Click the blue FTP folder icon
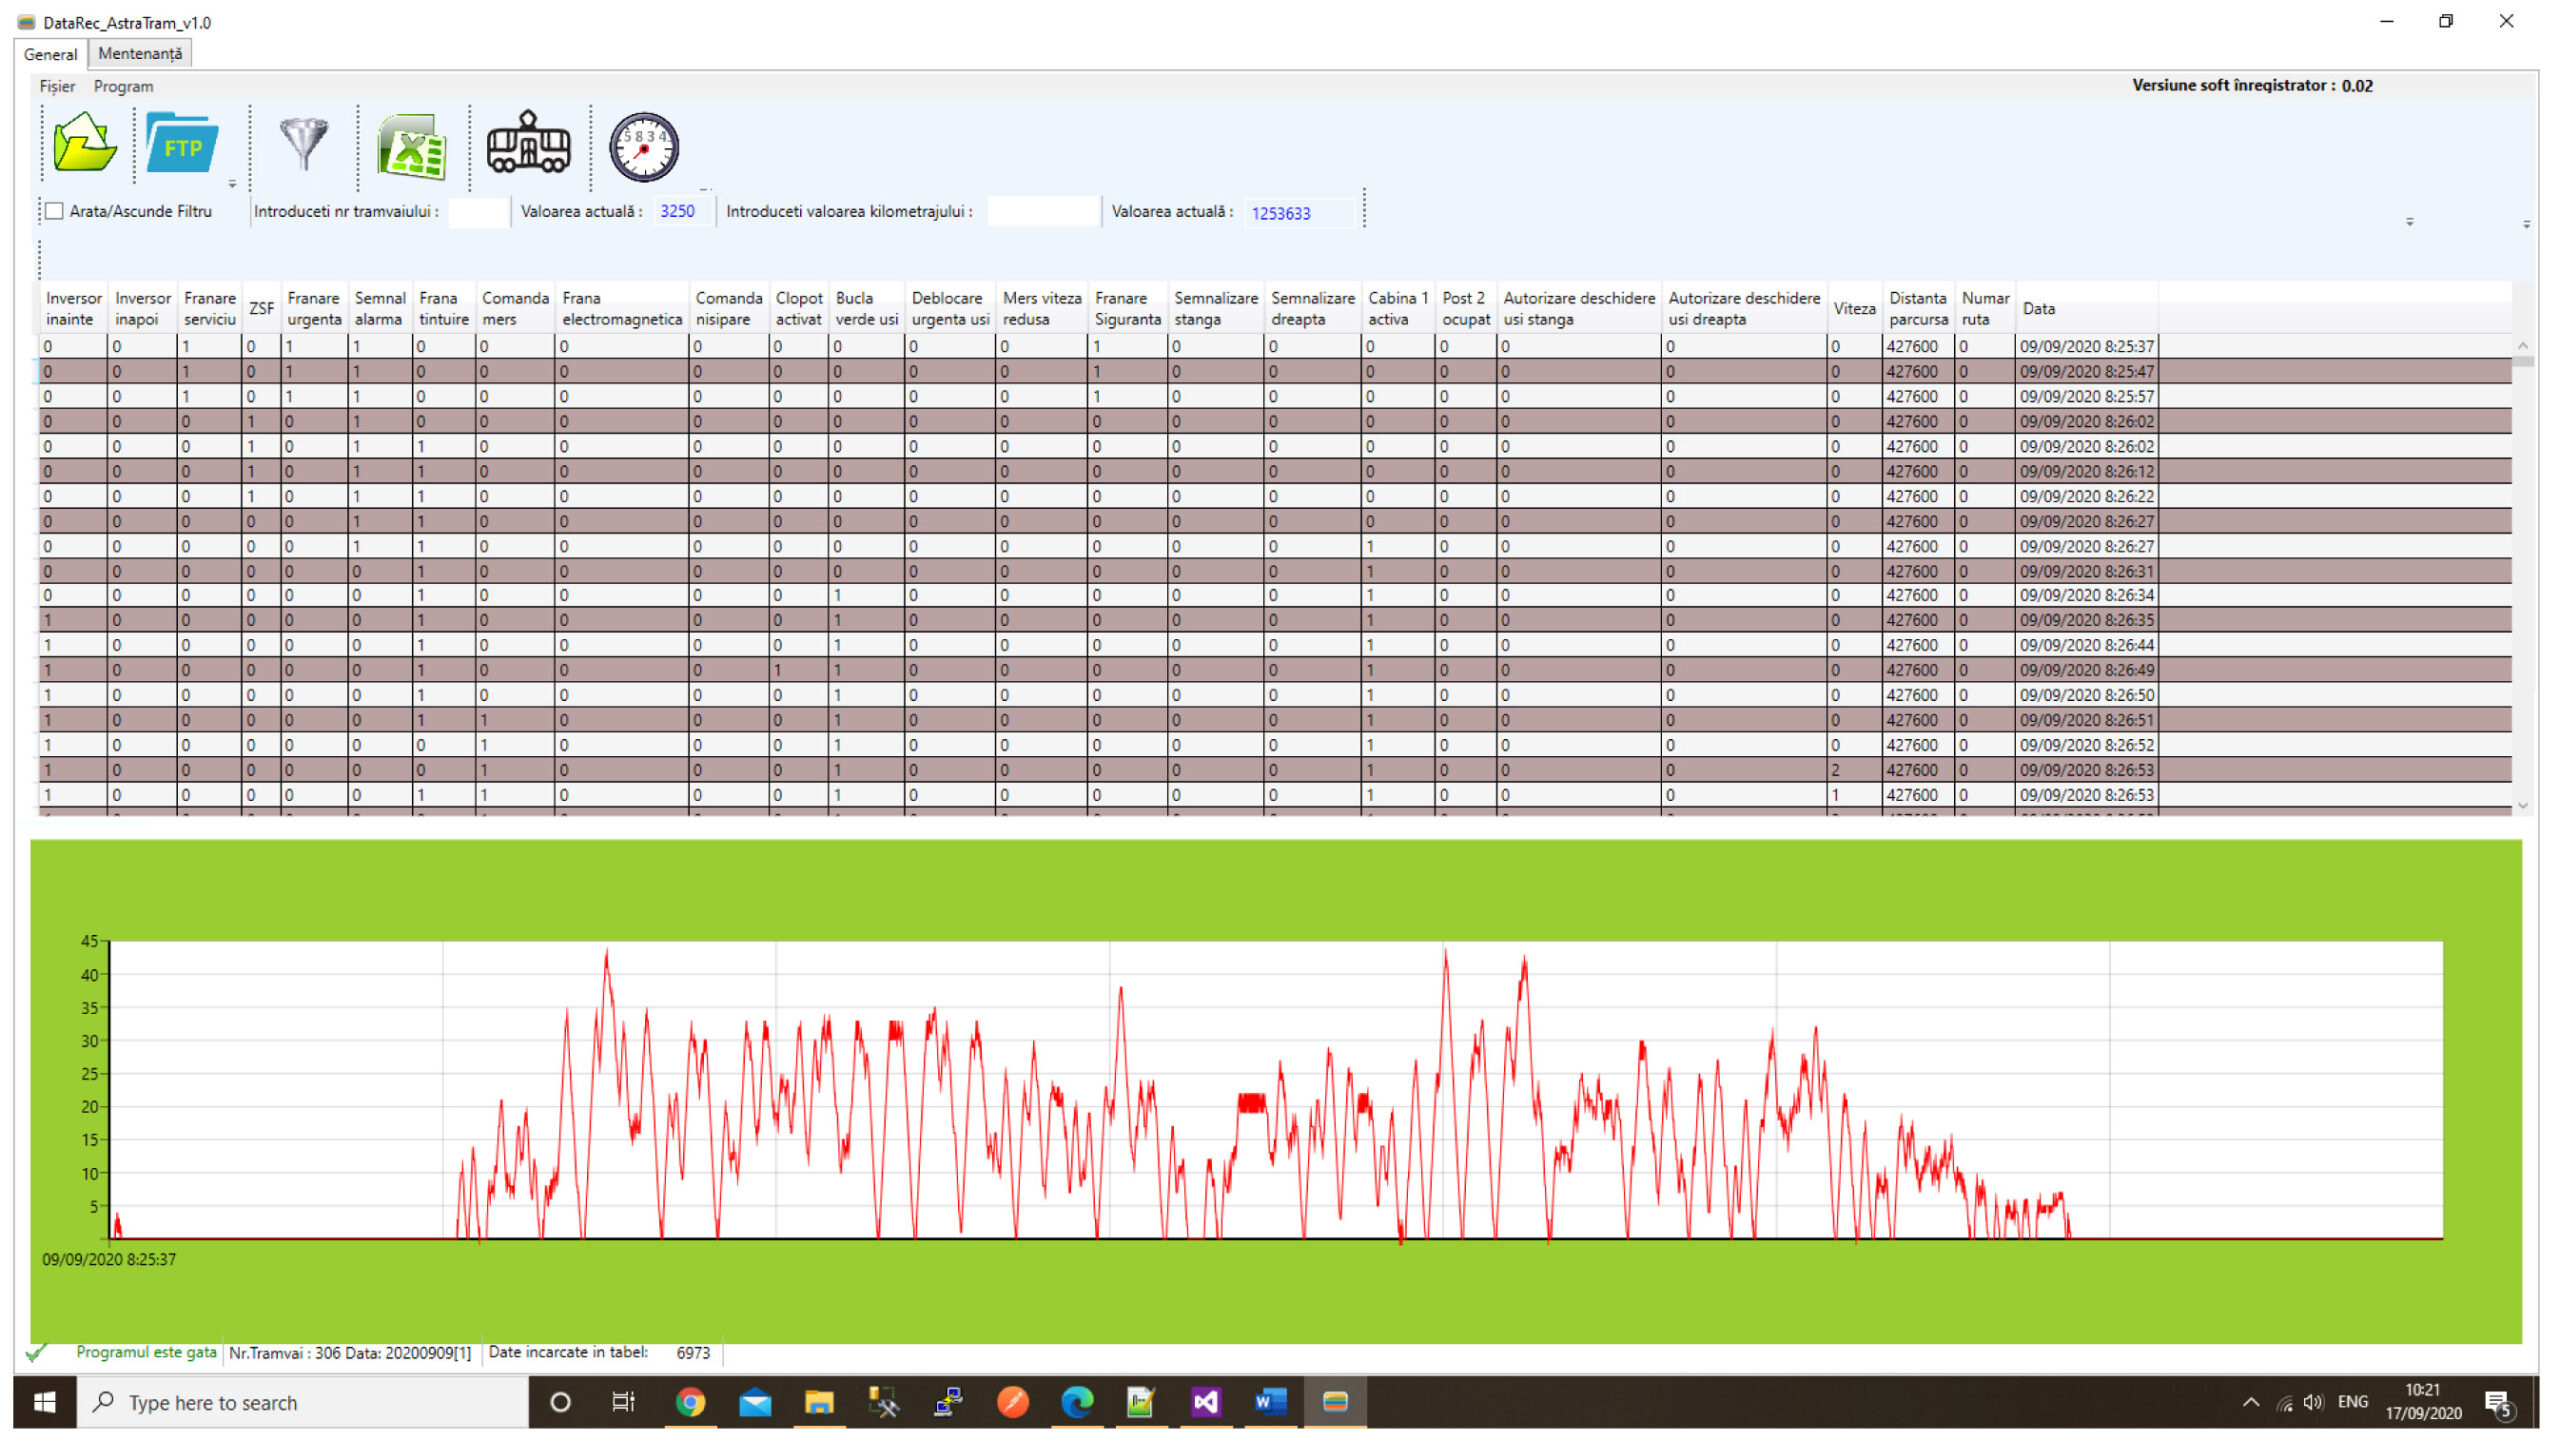Image resolution: width=2560 pixels, height=1441 pixels. [x=181, y=144]
